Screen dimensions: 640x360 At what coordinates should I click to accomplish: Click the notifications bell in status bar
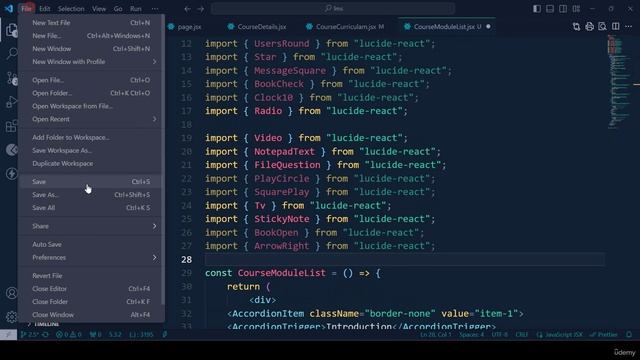(629, 335)
